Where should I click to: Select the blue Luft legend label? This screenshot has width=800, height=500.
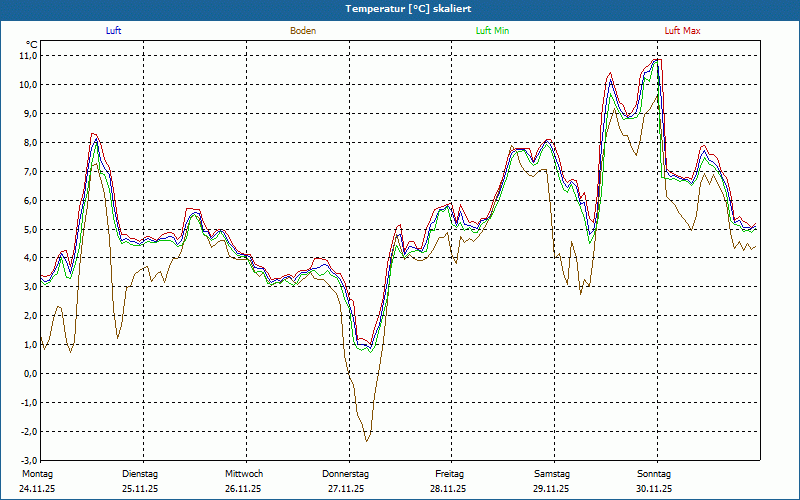(x=113, y=31)
